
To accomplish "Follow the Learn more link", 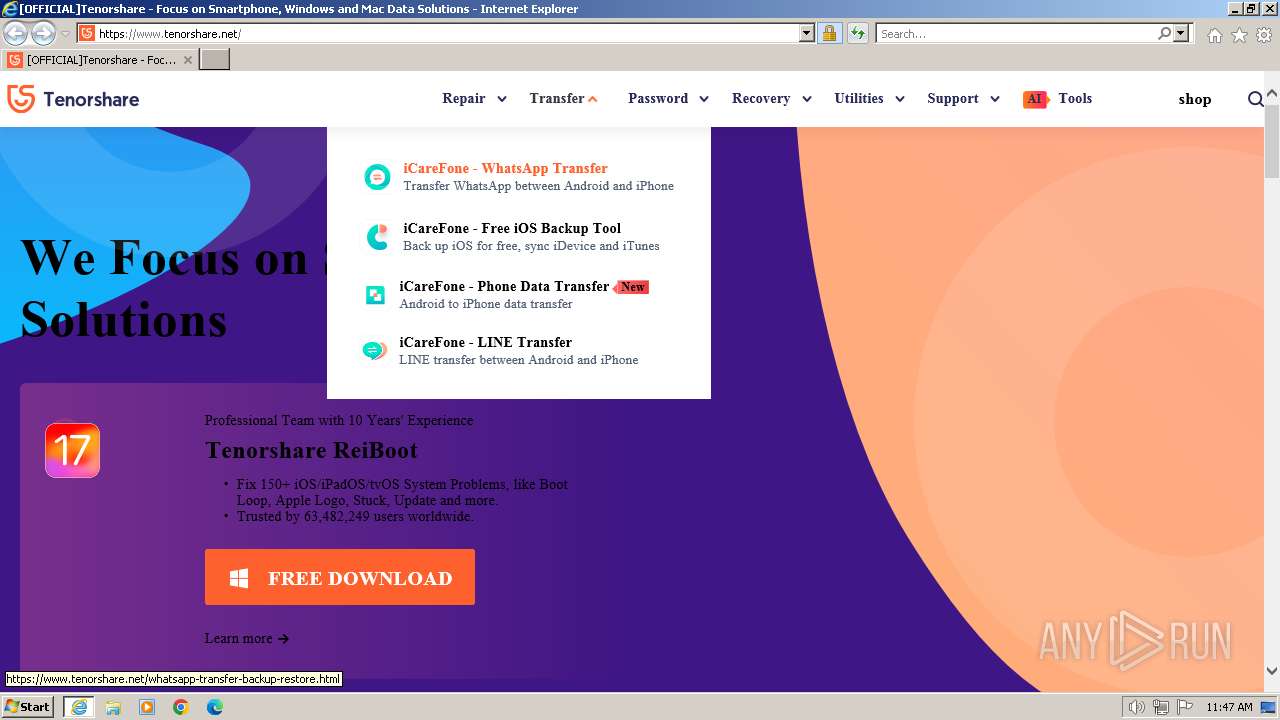I will tap(247, 638).
